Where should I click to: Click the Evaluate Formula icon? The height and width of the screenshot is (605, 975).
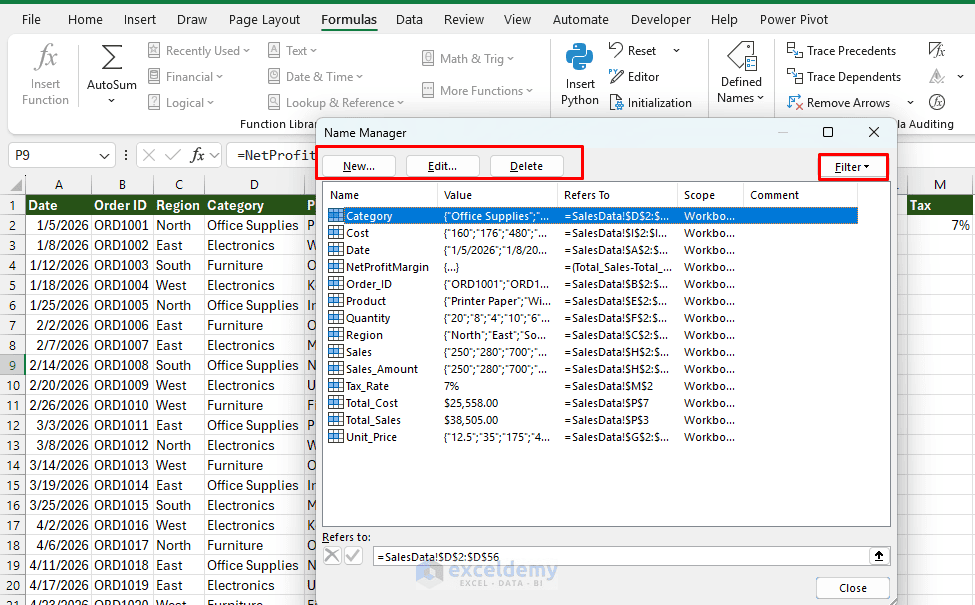pos(936,102)
